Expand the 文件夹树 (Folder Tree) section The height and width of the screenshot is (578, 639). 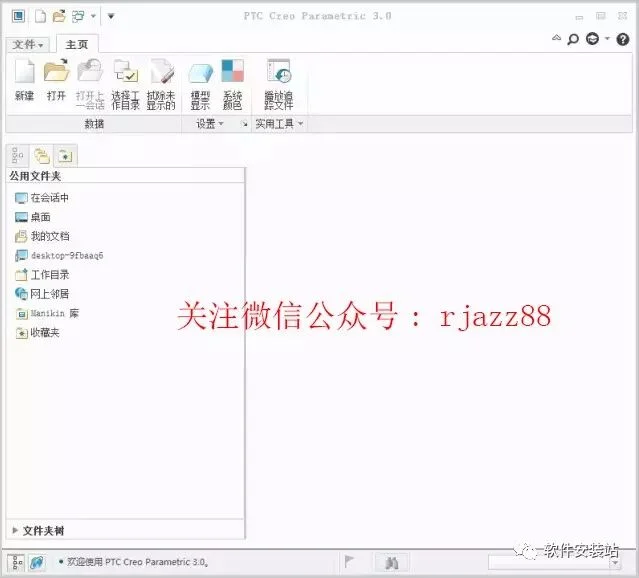coord(15,530)
